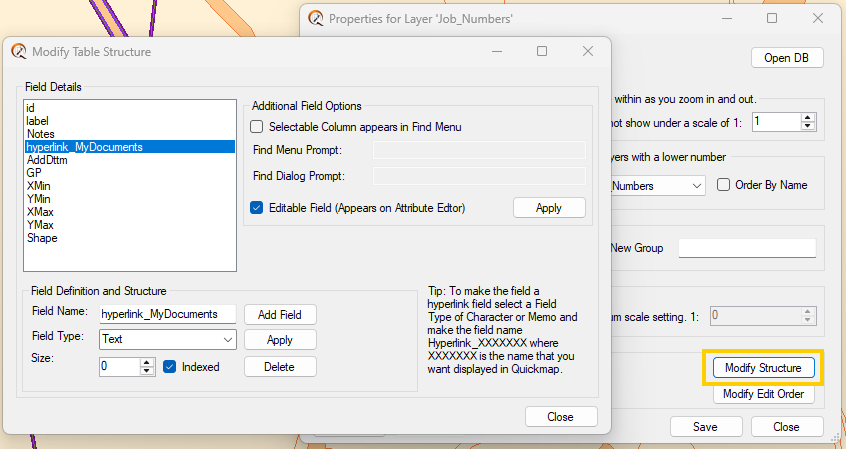Uncheck the Indexed checkbox
The height and width of the screenshot is (449, 846).
[170, 367]
